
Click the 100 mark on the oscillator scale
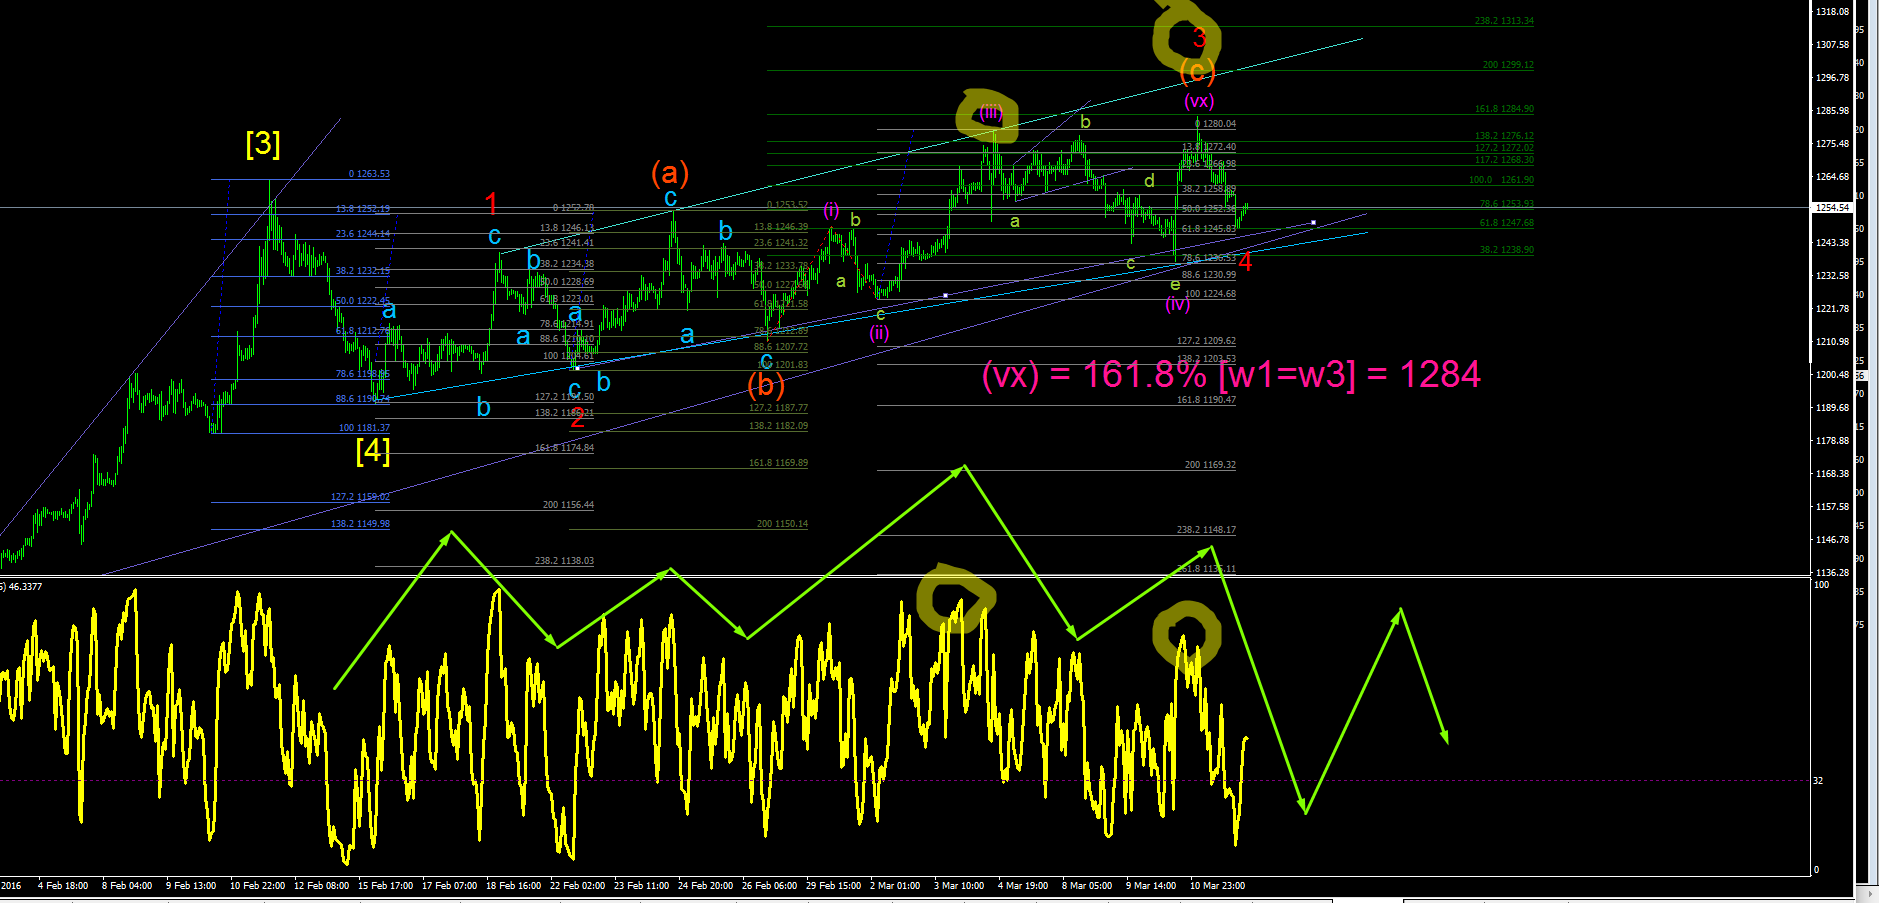click(x=1821, y=585)
